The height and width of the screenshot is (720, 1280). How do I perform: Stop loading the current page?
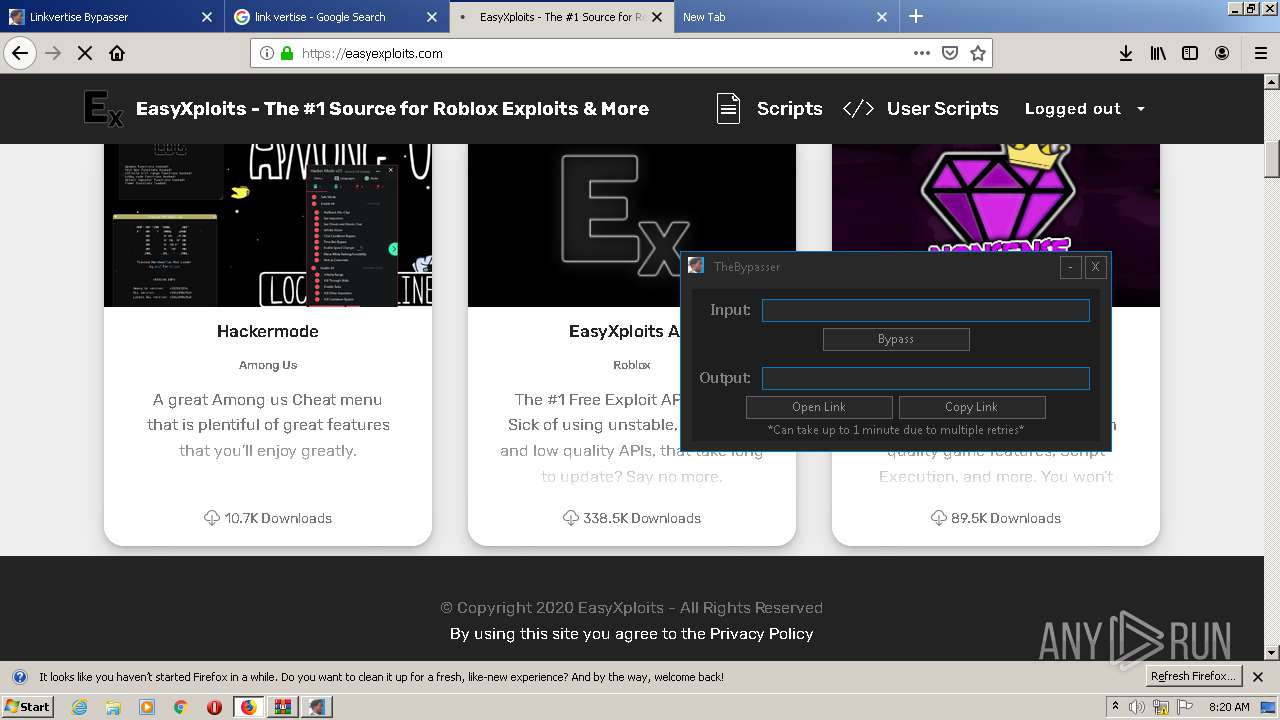(x=85, y=53)
